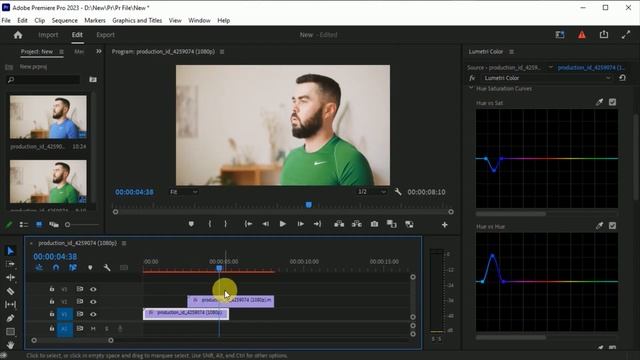Click Add Marker in Program monitor

(191, 224)
